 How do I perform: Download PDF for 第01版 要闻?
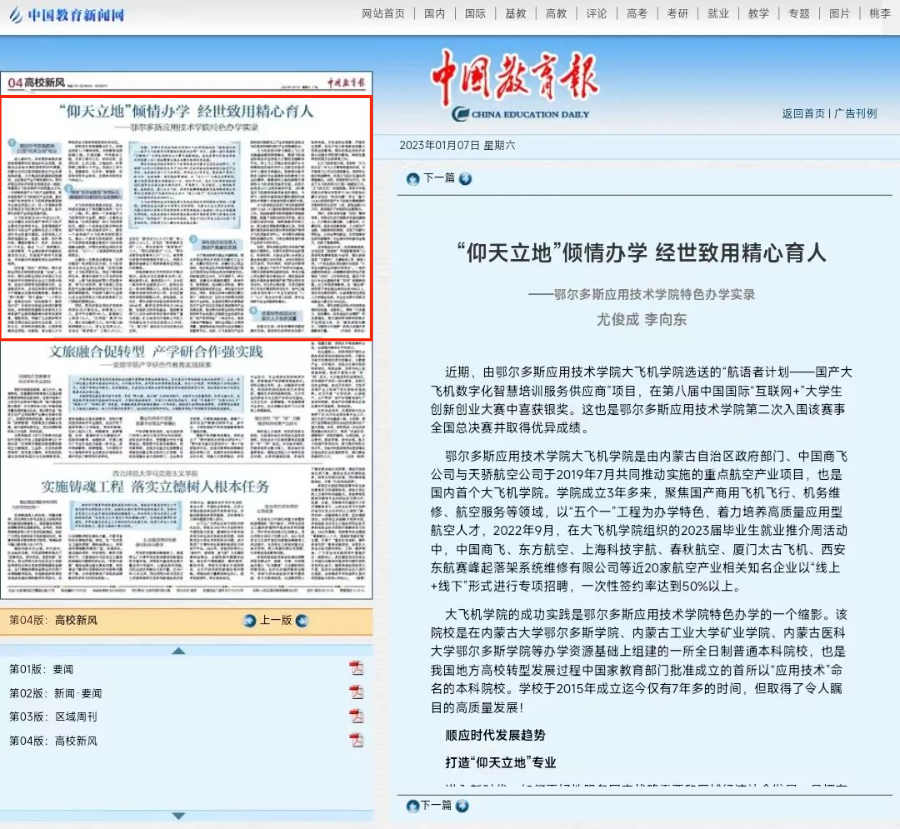pyautogui.click(x=356, y=668)
